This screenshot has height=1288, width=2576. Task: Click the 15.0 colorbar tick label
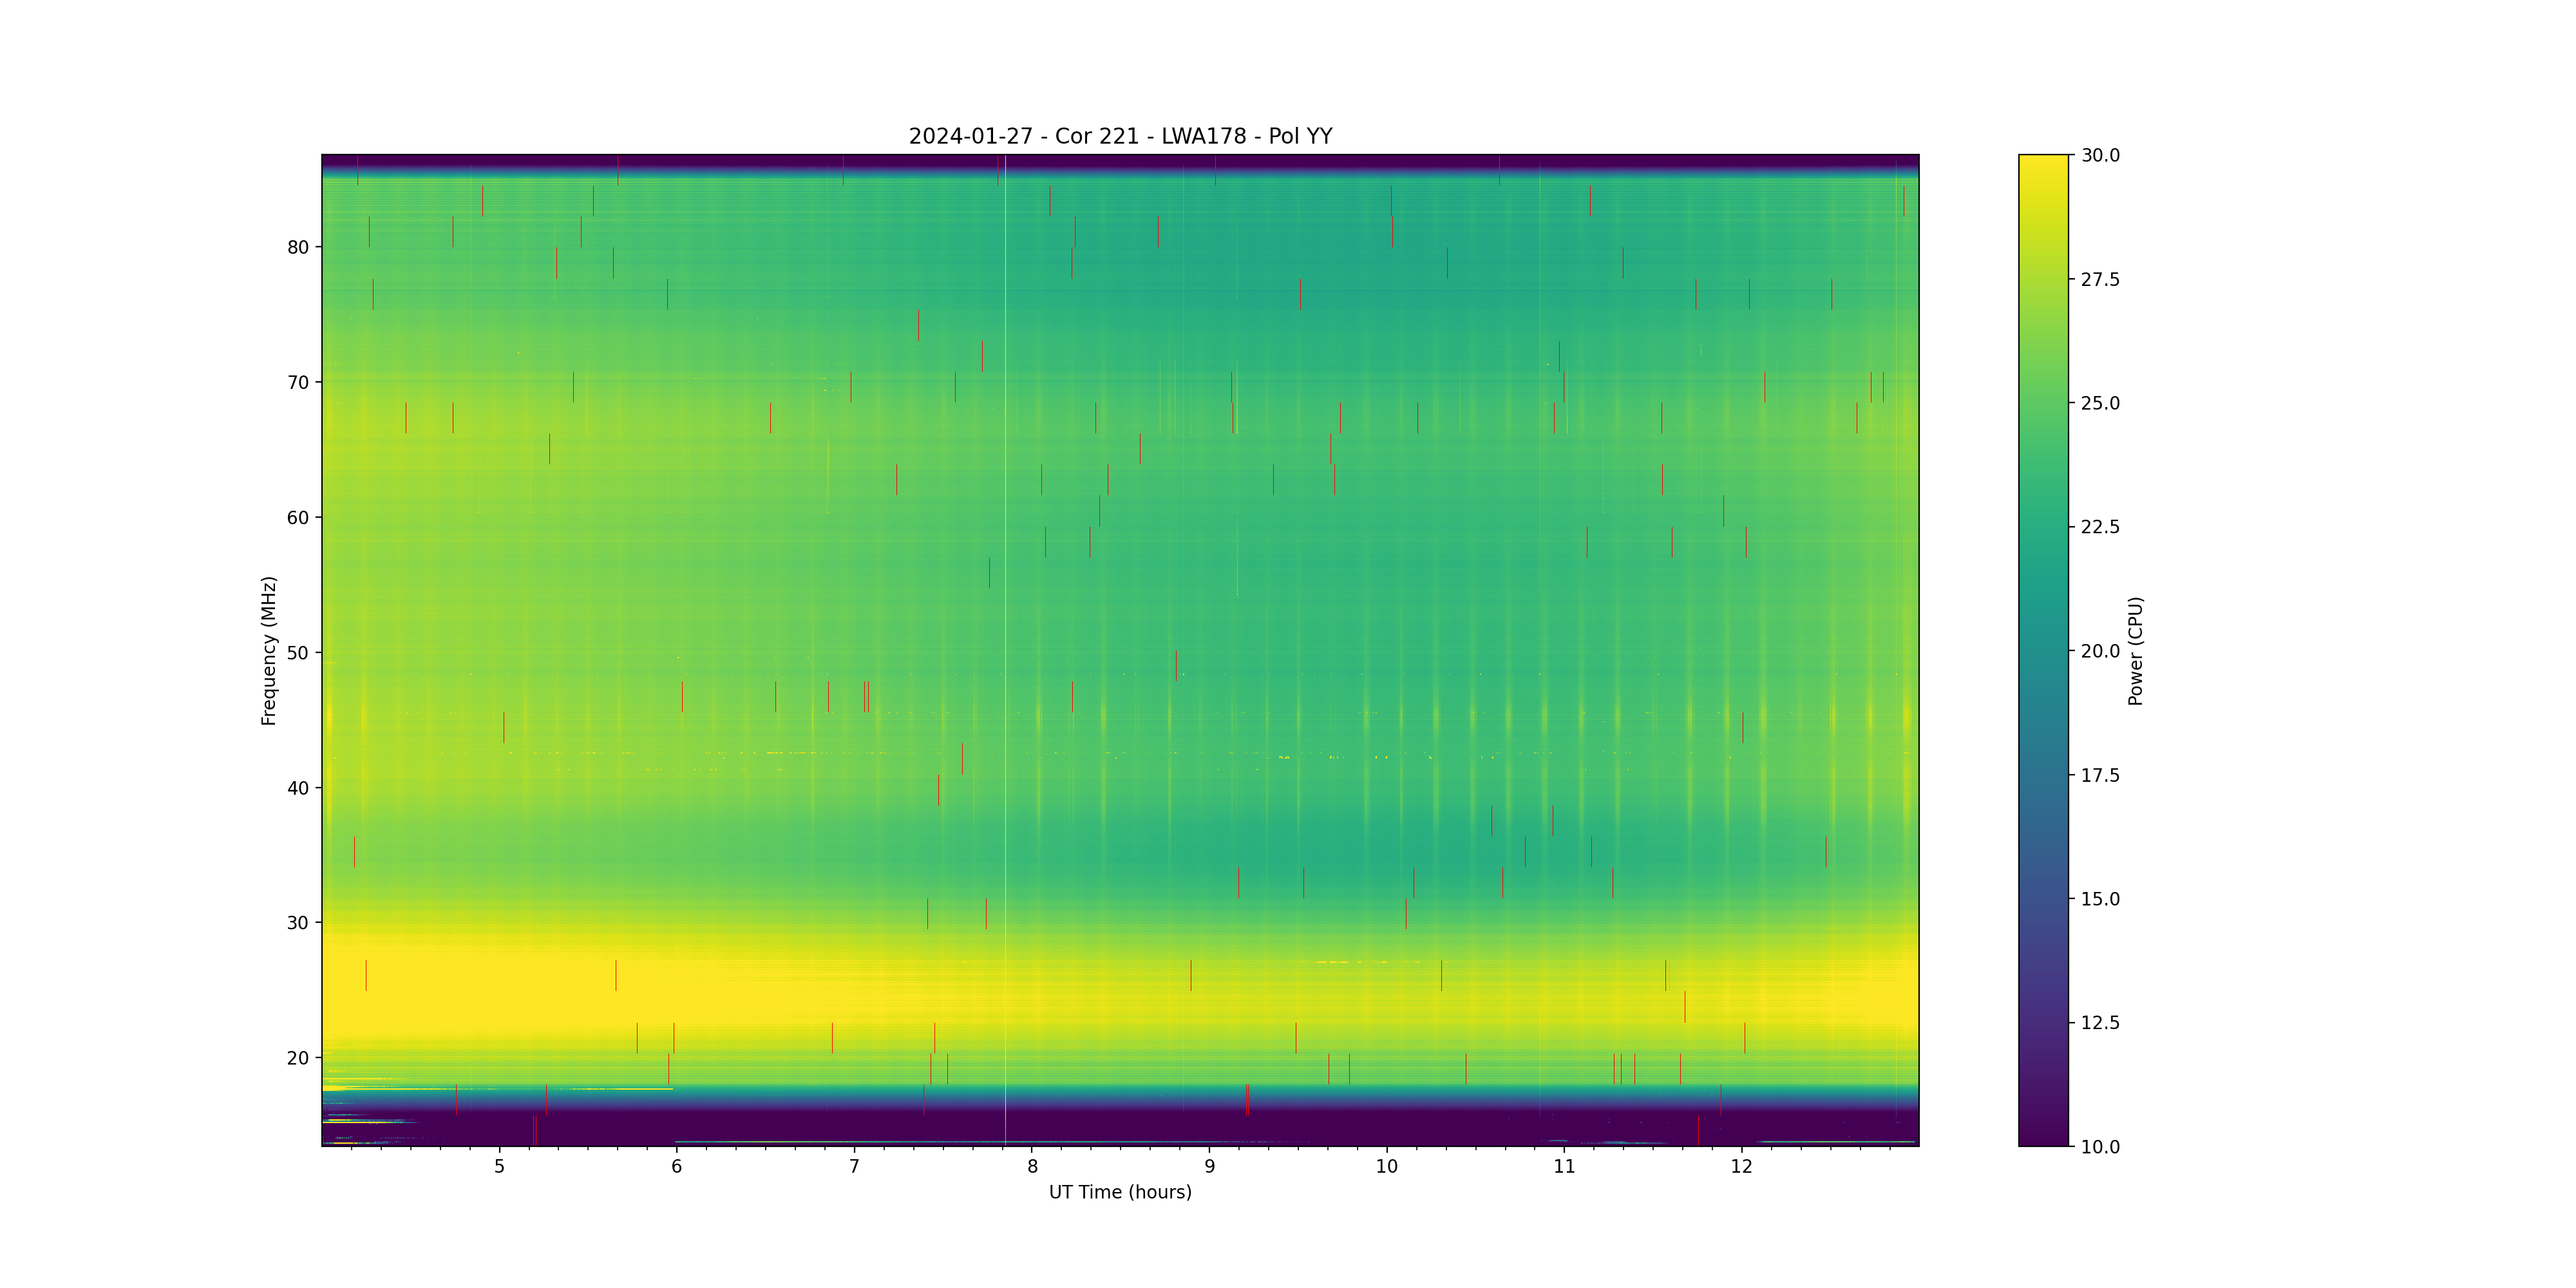[x=2100, y=899]
